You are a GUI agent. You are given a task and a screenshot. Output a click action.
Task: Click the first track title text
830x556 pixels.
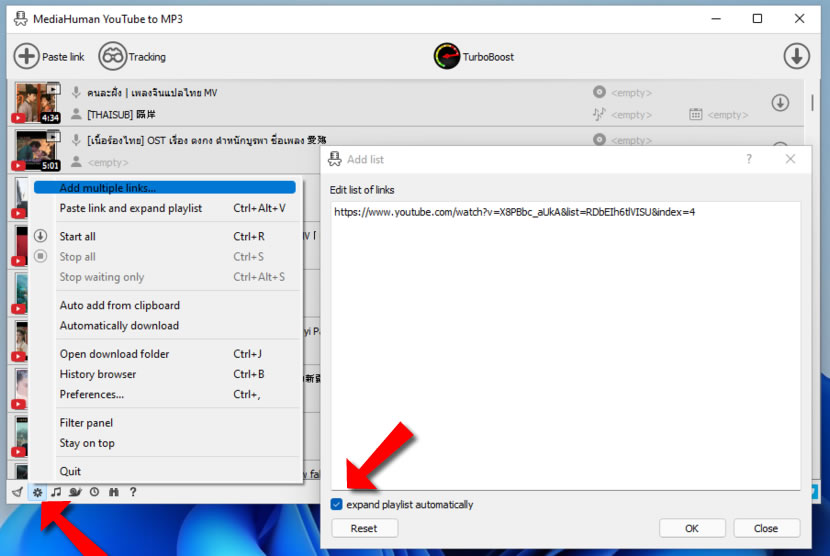point(152,92)
